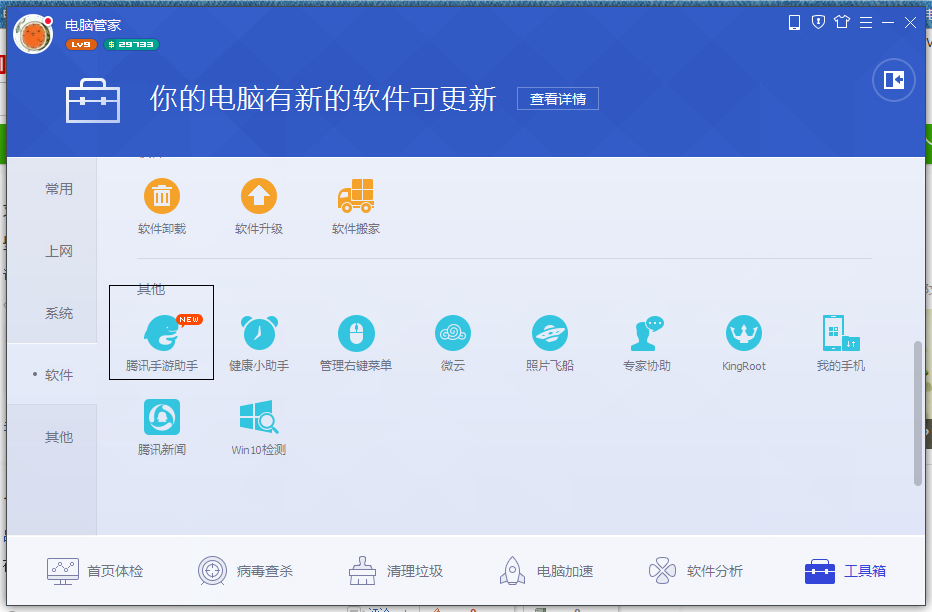Minimize the 电脑管家 window

point(888,23)
